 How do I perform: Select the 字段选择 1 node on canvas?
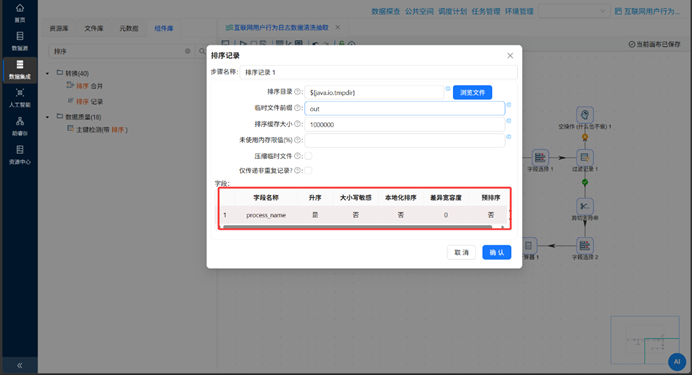[540, 158]
